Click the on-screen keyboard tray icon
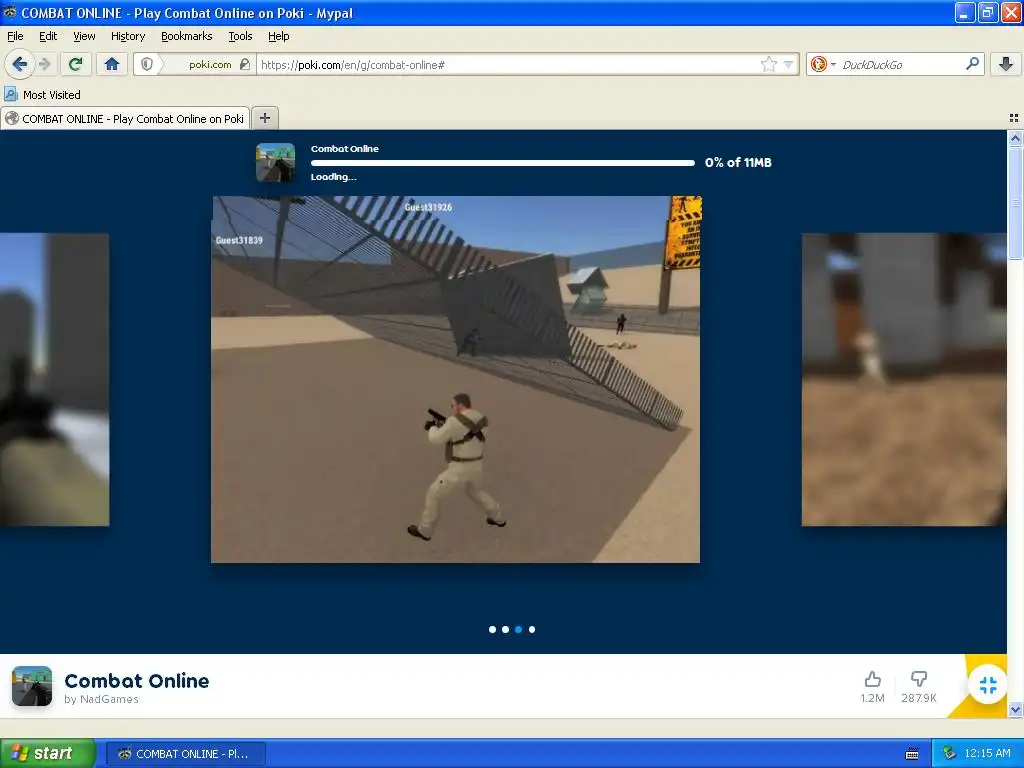Image resolution: width=1024 pixels, height=768 pixels. (x=912, y=754)
